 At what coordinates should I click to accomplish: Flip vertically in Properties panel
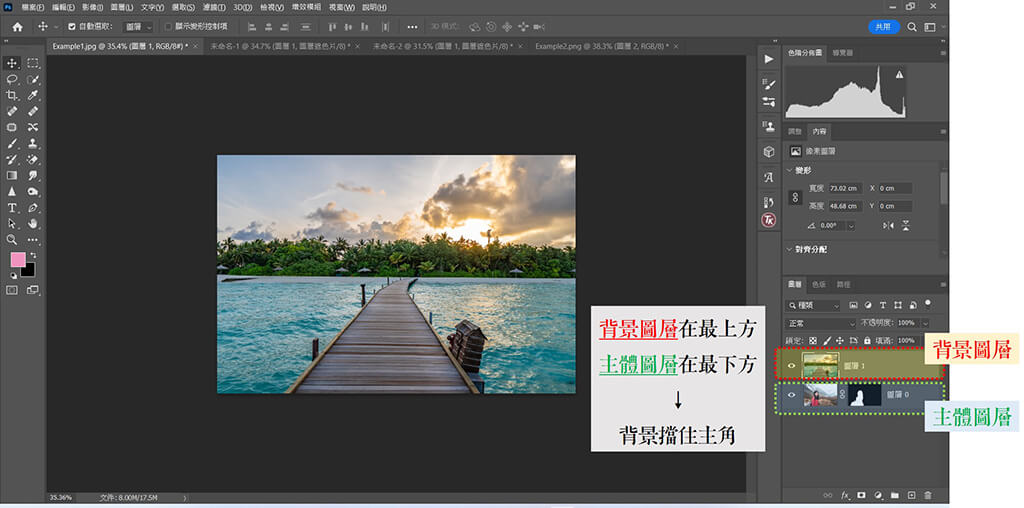[x=906, y=225]
